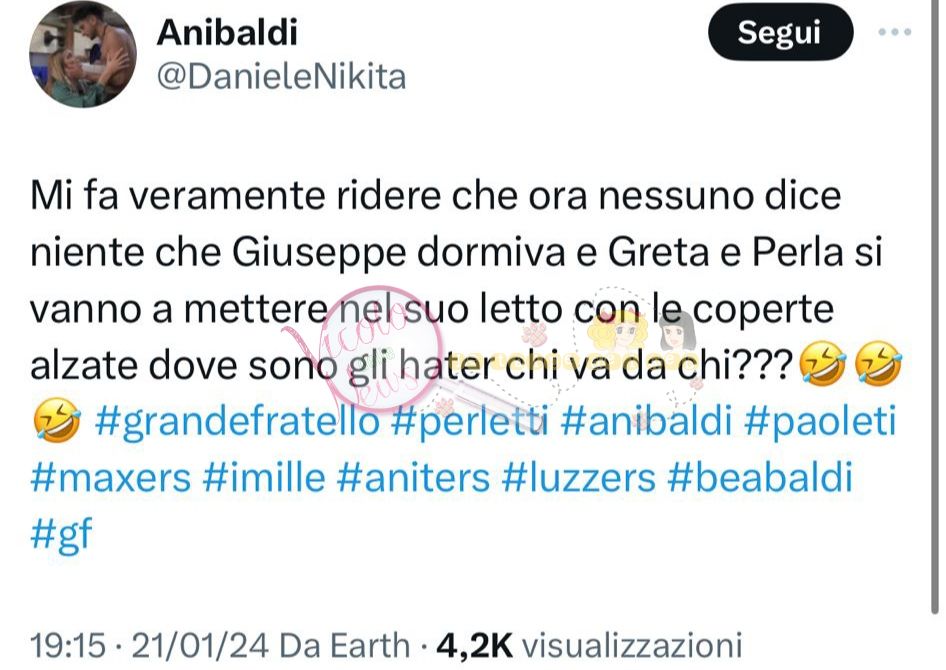
Task: Click the 19:15 · 21/01/24 timestamp
Action: tap(149, 645)
